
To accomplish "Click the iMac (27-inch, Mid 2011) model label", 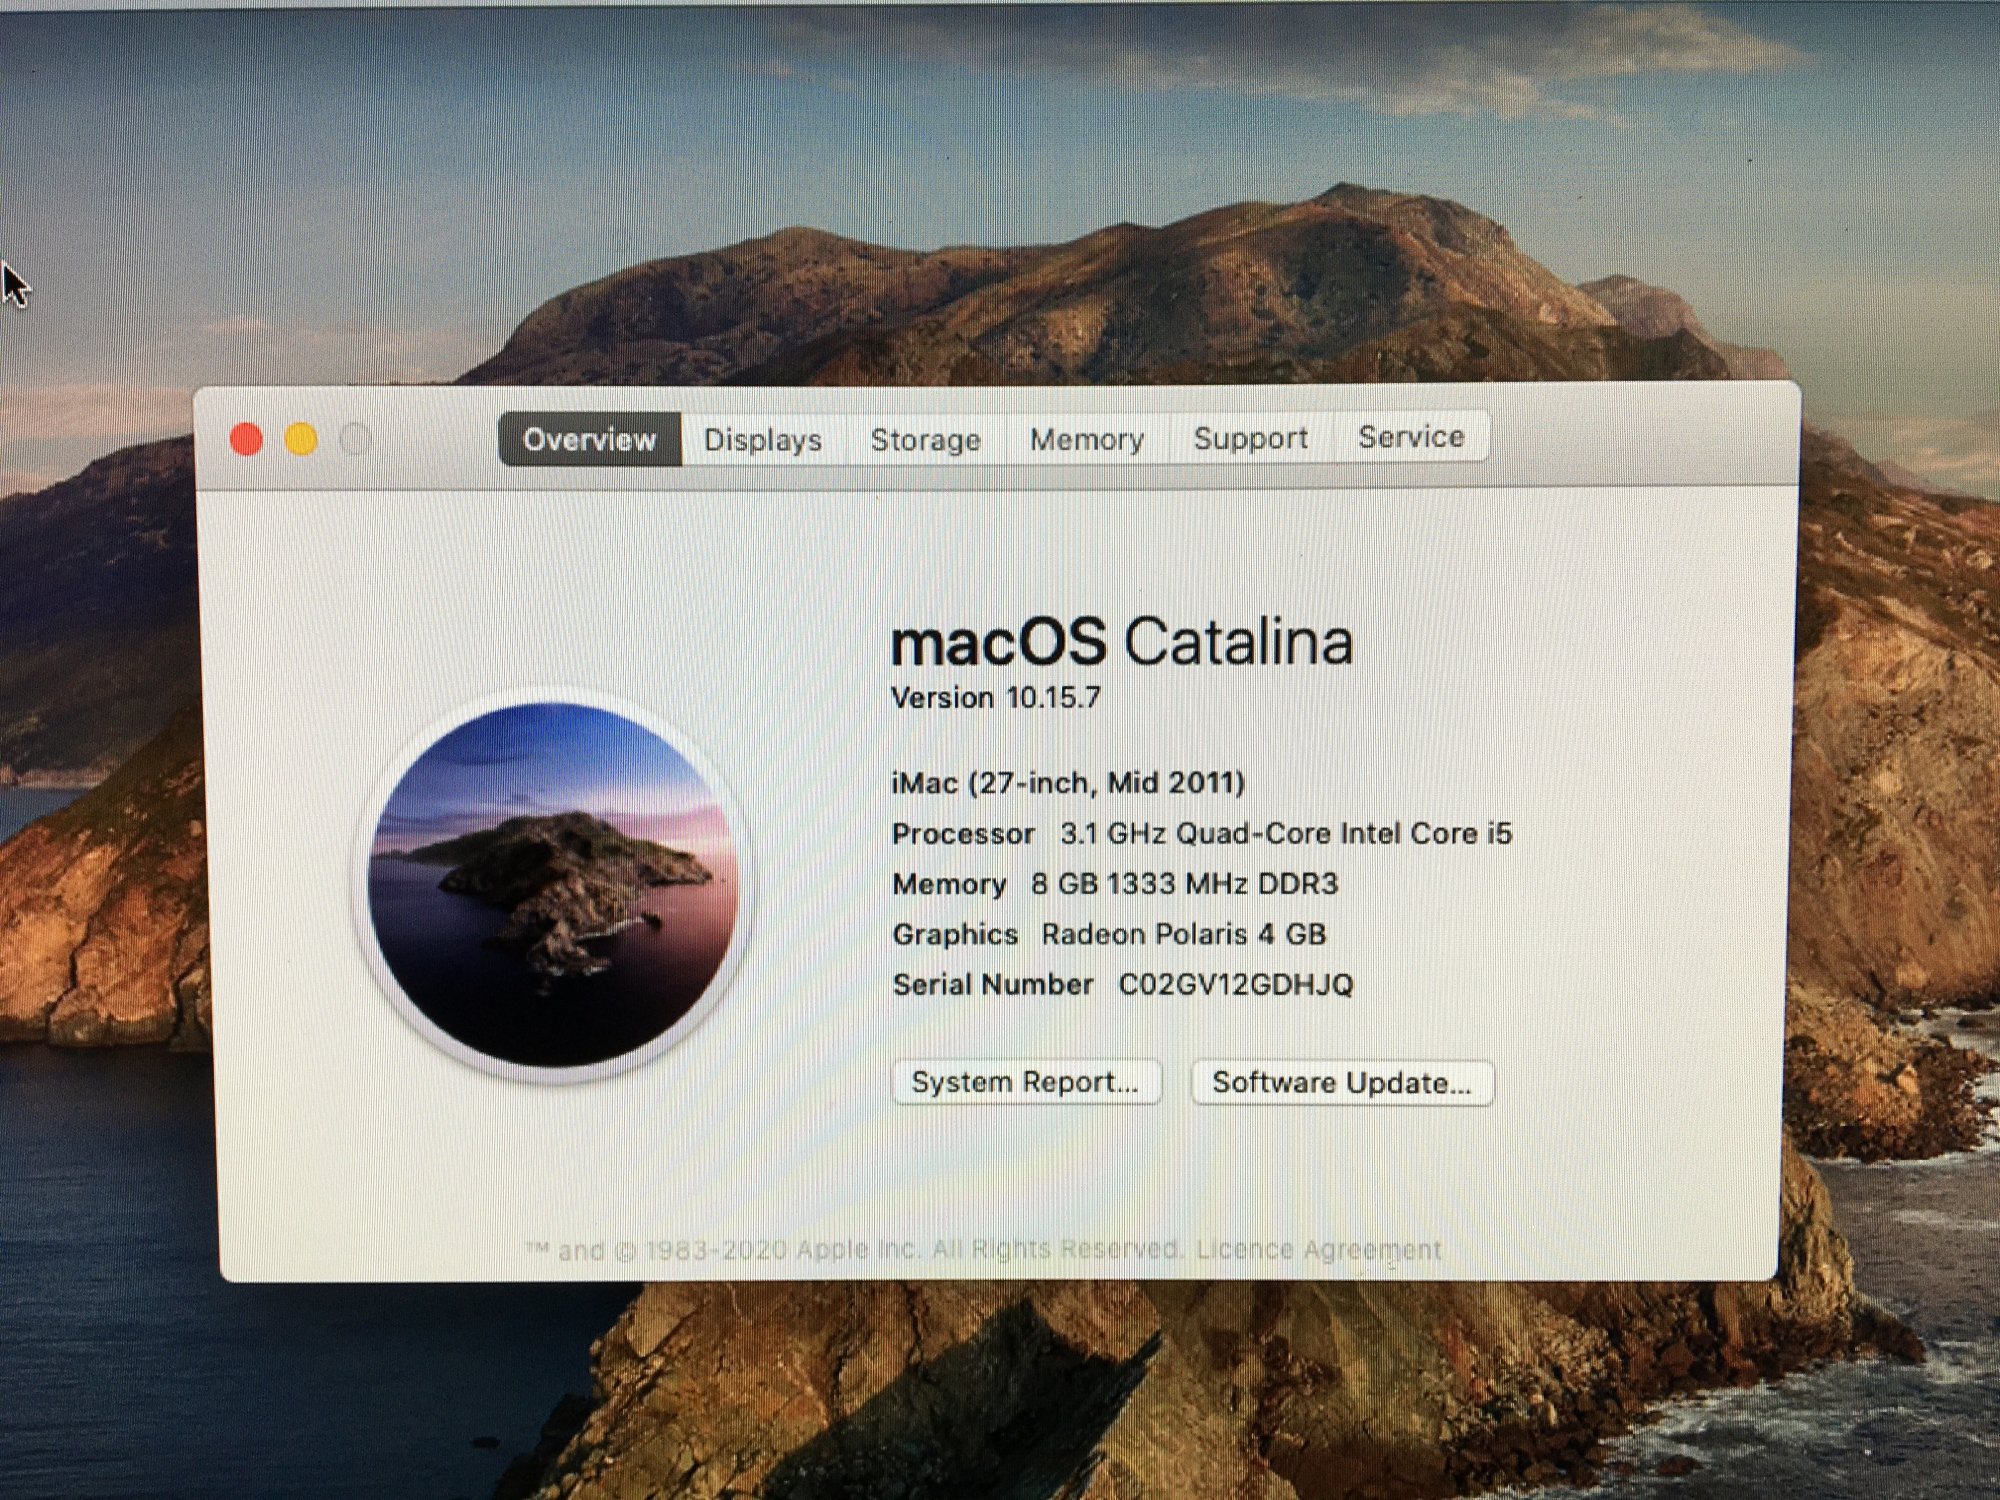I will pyautogui.click(x=1068, y=783).
